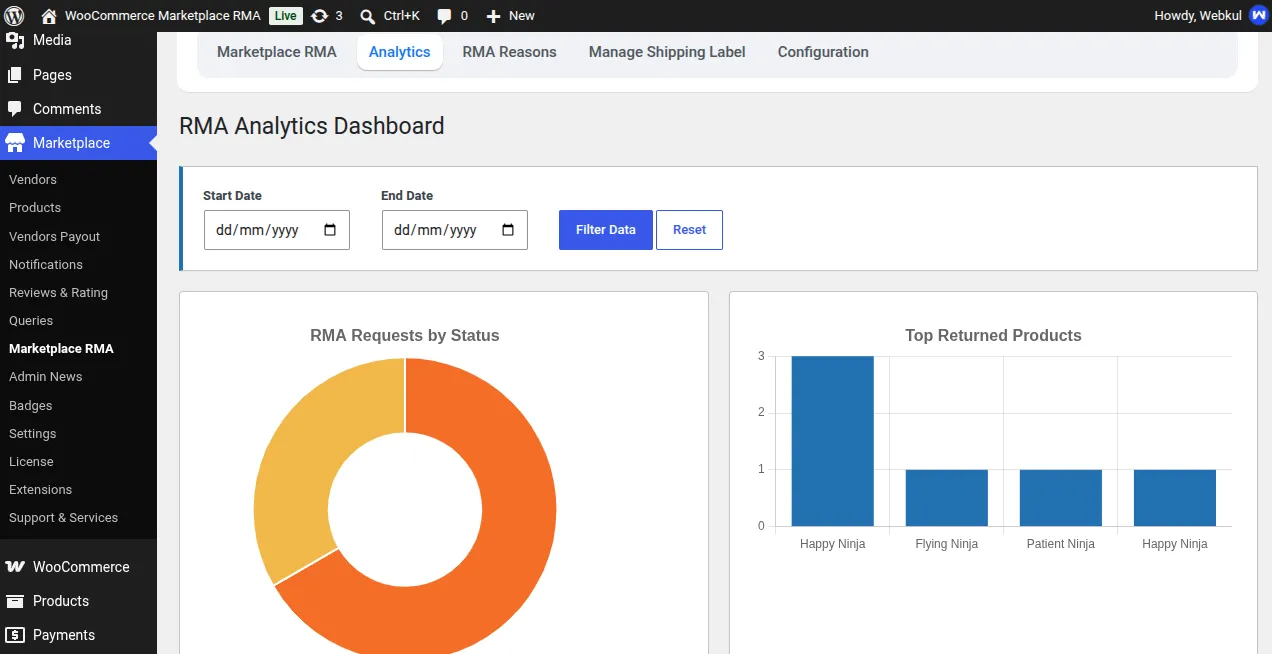Click the Products archive icon
Screen dimensions: 1272x654
[x=15, y=601]
